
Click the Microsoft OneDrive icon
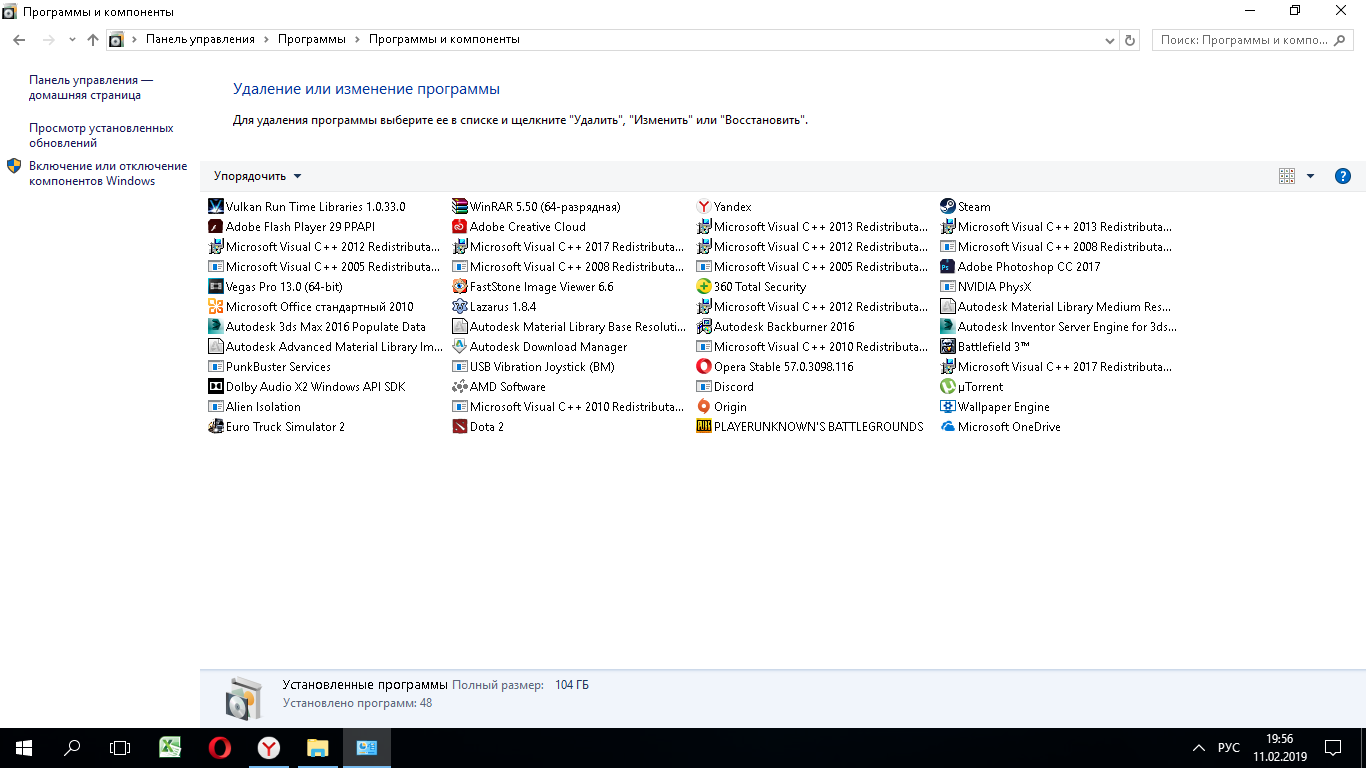pos(948,427)
